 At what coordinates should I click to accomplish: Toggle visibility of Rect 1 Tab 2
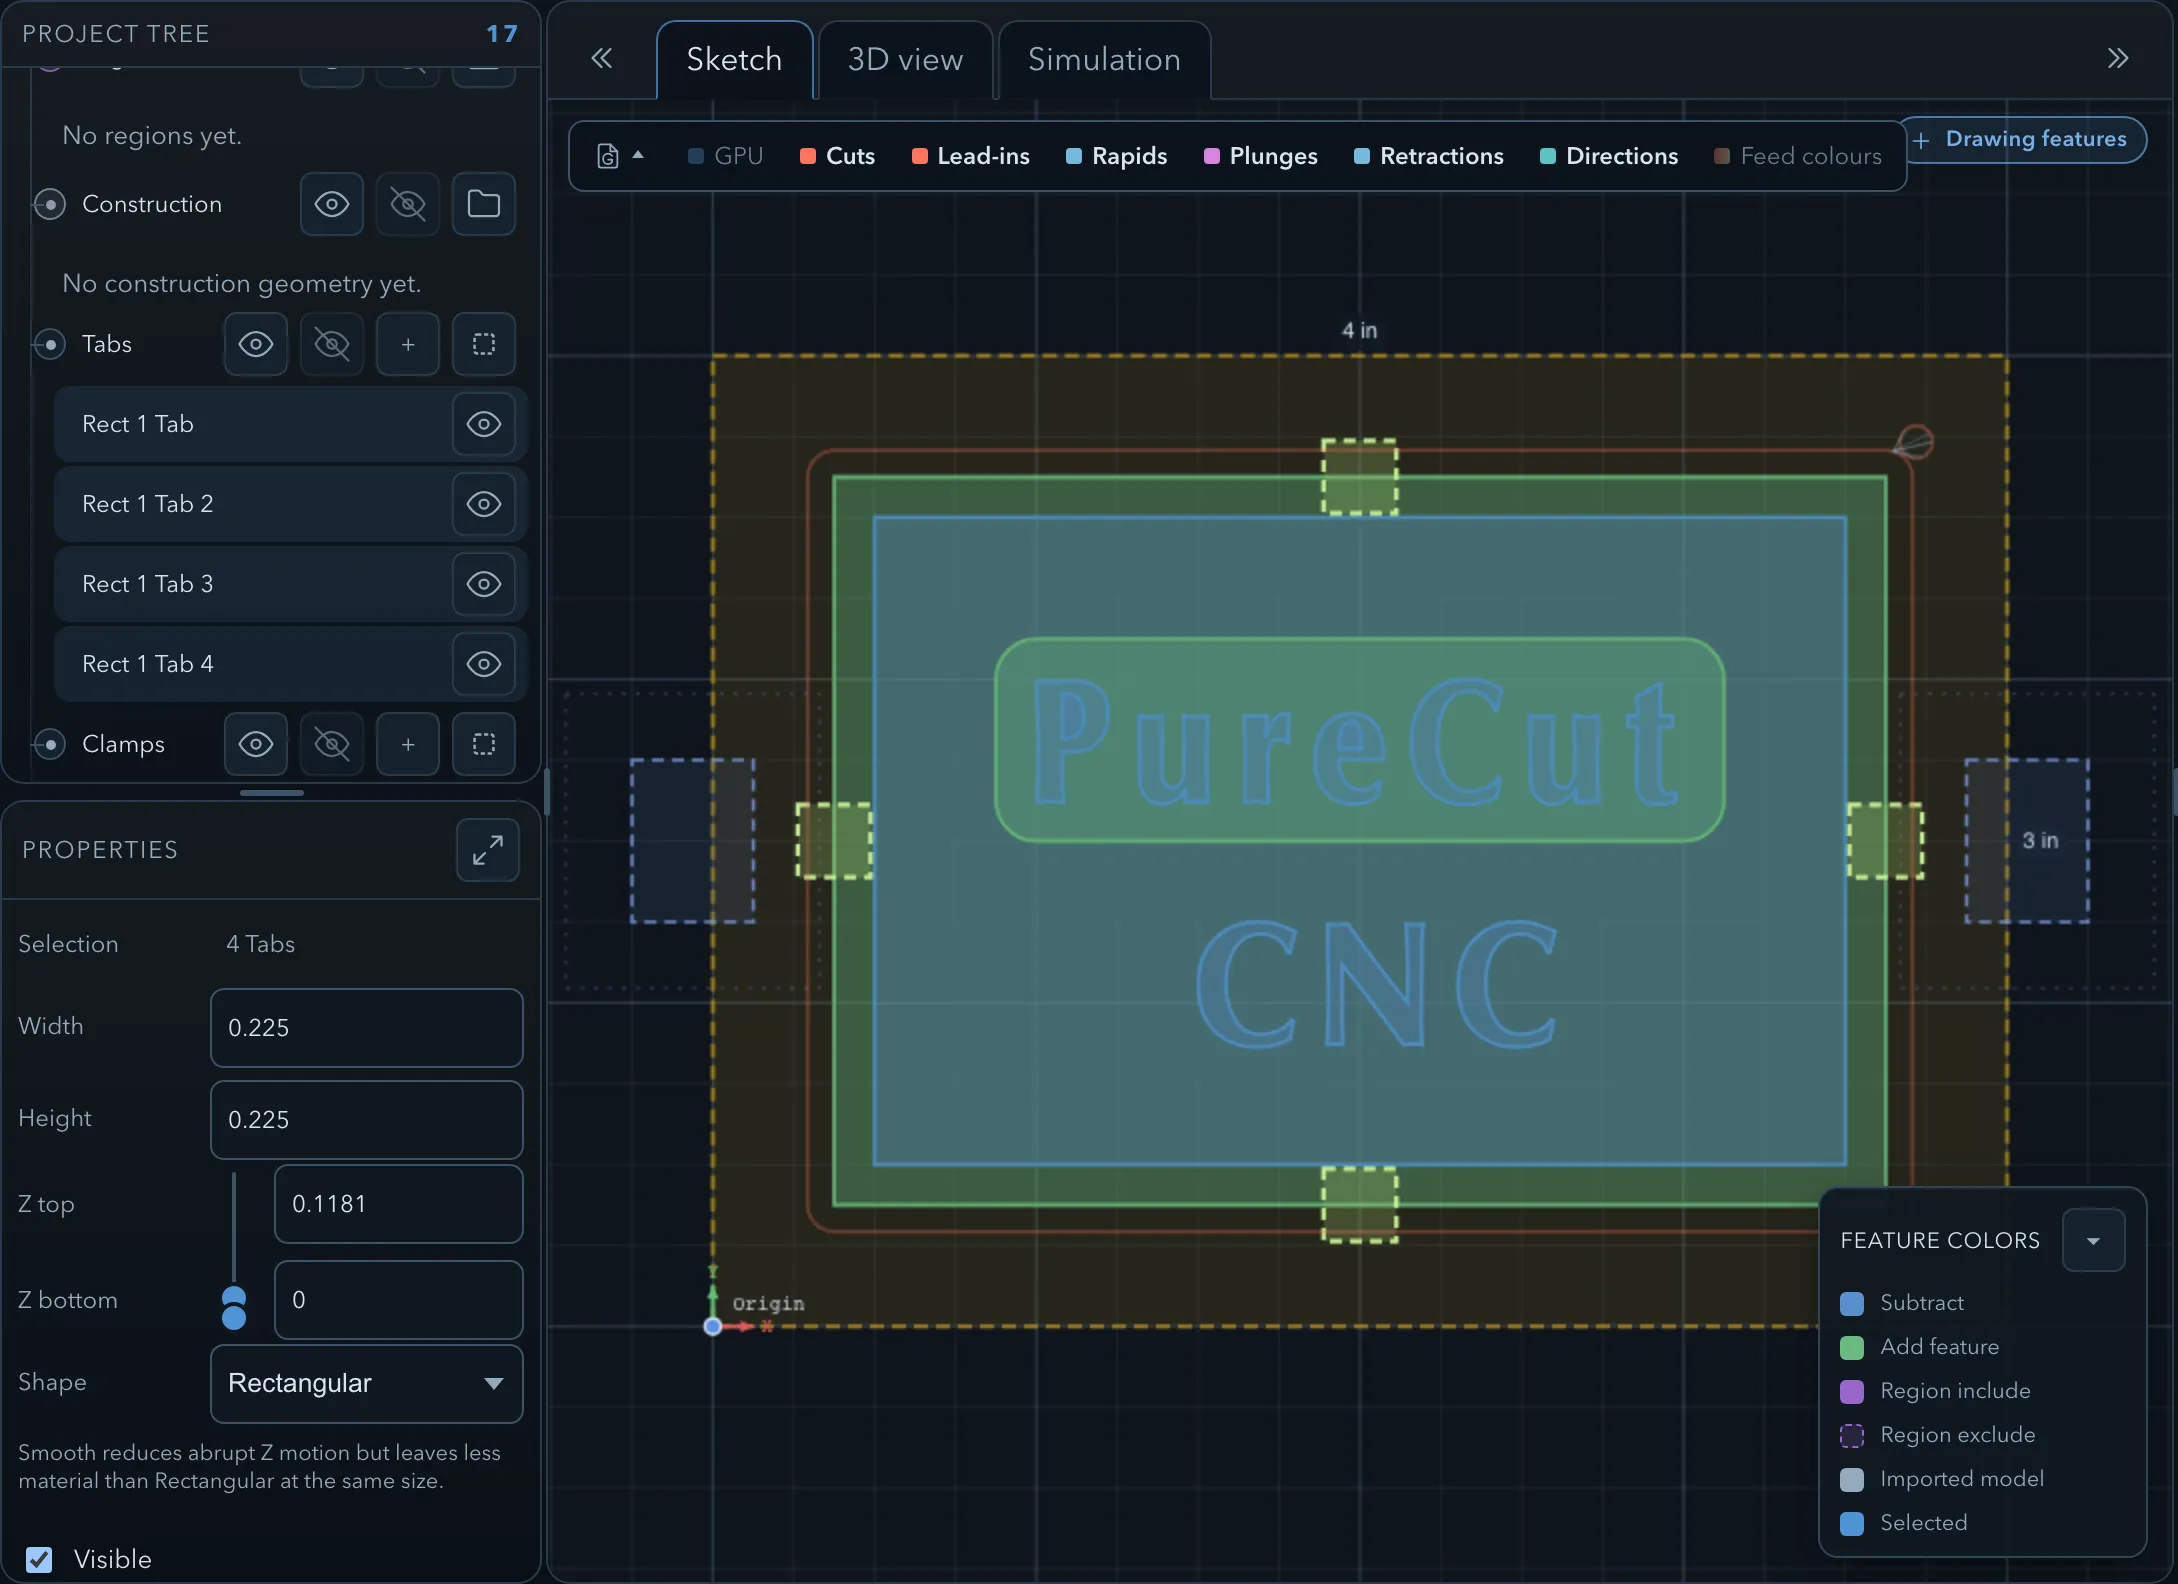(x=484, y=504)
